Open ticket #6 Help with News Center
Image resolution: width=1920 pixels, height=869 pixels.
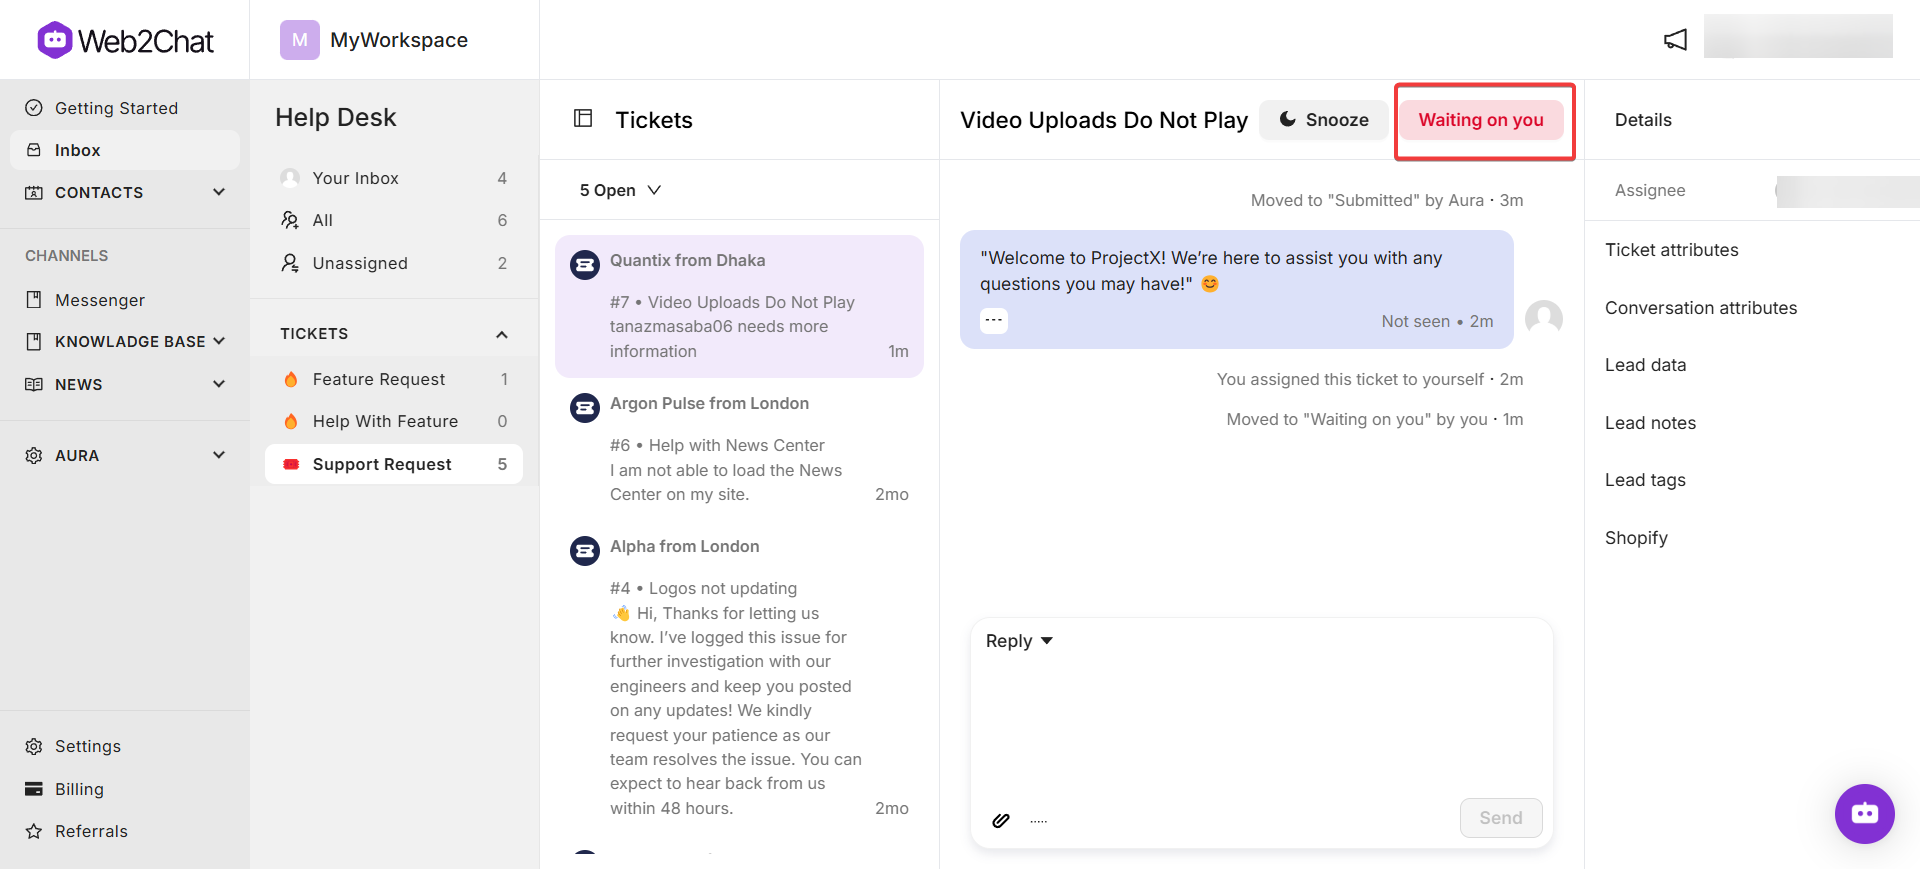[739, 449]
